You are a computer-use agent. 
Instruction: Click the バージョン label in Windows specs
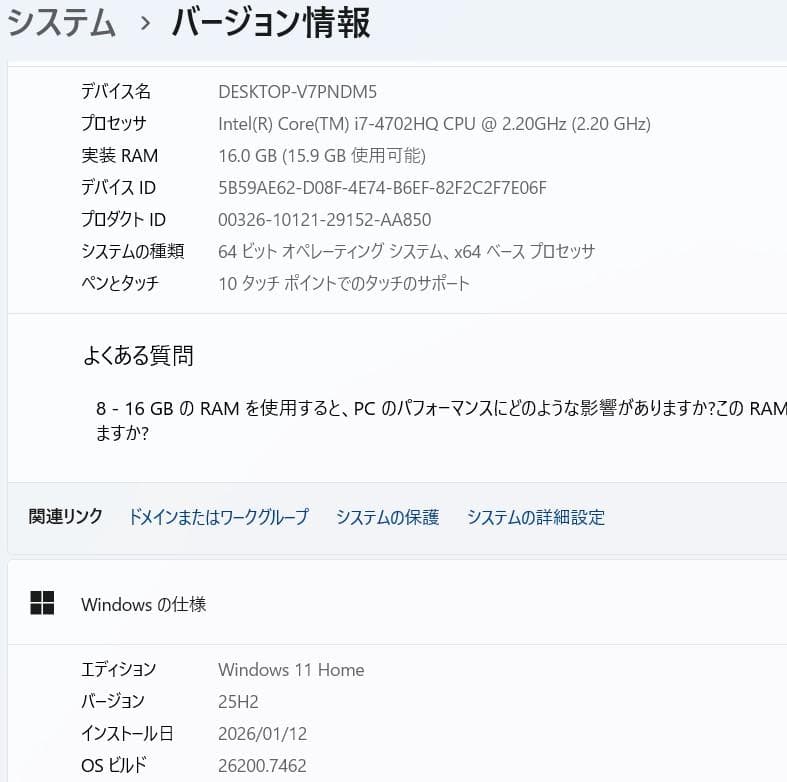(x=113, y=701)
